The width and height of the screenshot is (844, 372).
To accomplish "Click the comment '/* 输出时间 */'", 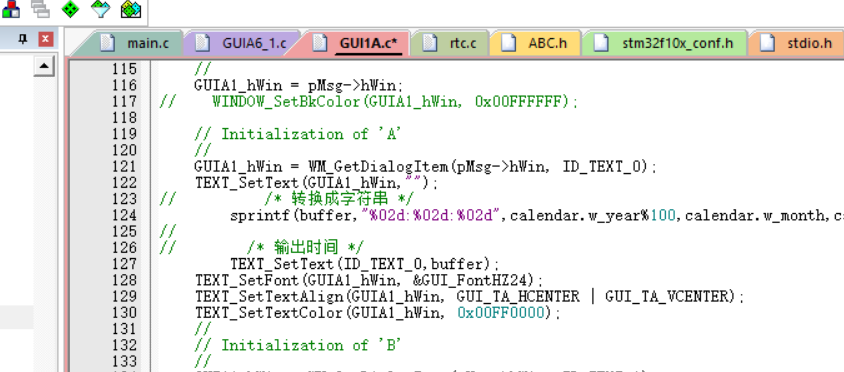I will 305,248.
